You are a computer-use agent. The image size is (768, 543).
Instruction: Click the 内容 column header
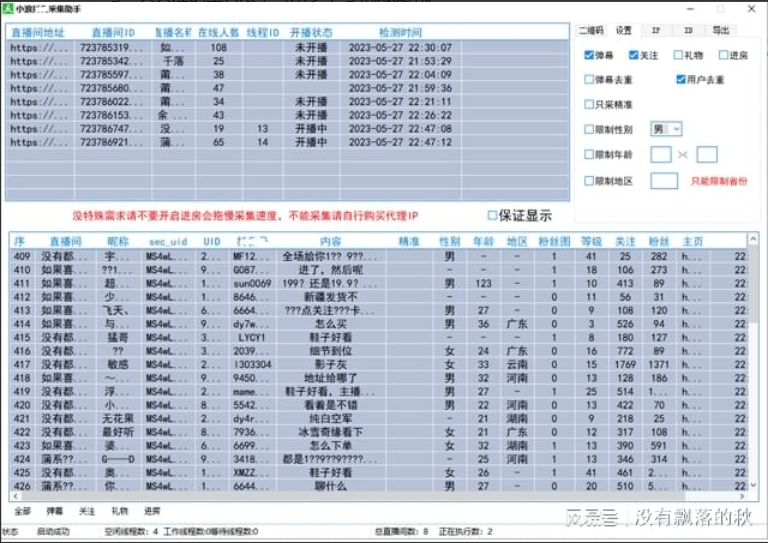331,241
